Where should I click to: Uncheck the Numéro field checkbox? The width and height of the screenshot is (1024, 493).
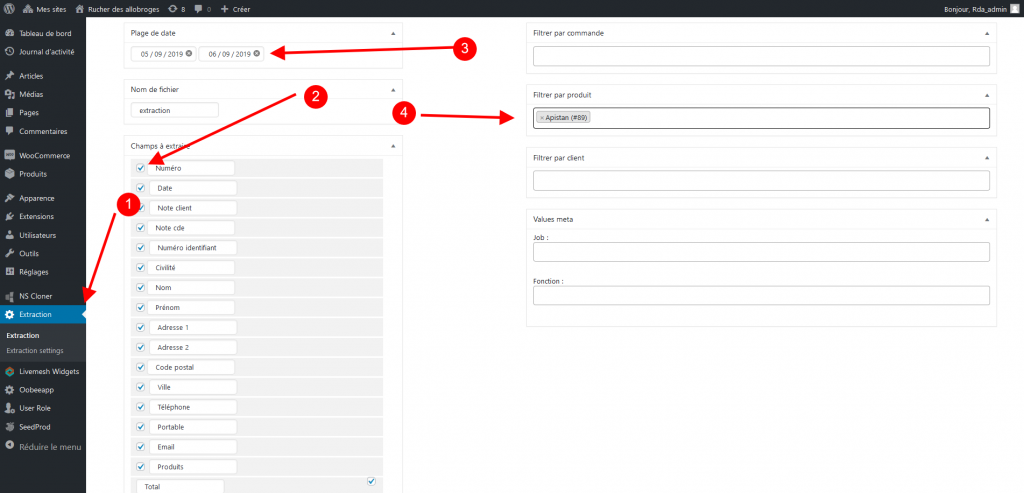pyautogui.click(x=141, y=168)
